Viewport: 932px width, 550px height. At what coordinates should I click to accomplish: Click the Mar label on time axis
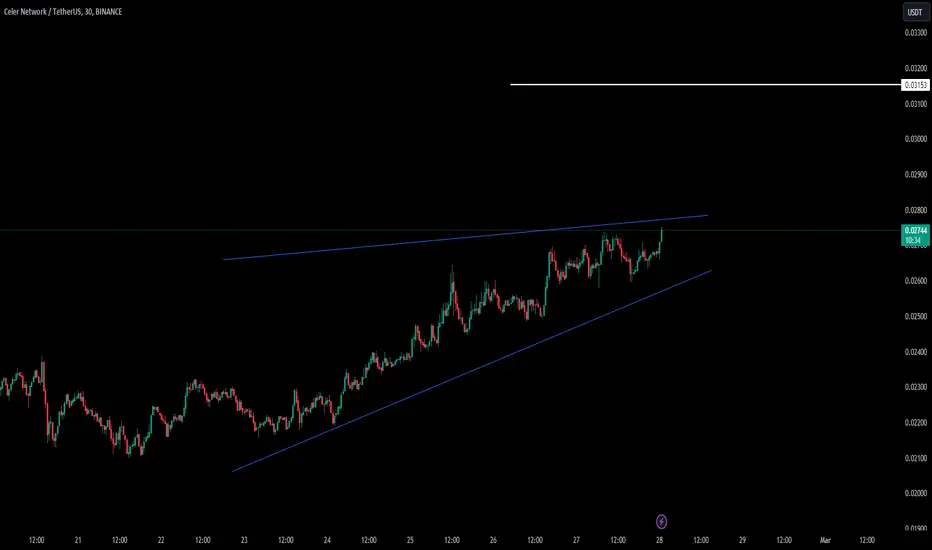click(x=825, y=540)
